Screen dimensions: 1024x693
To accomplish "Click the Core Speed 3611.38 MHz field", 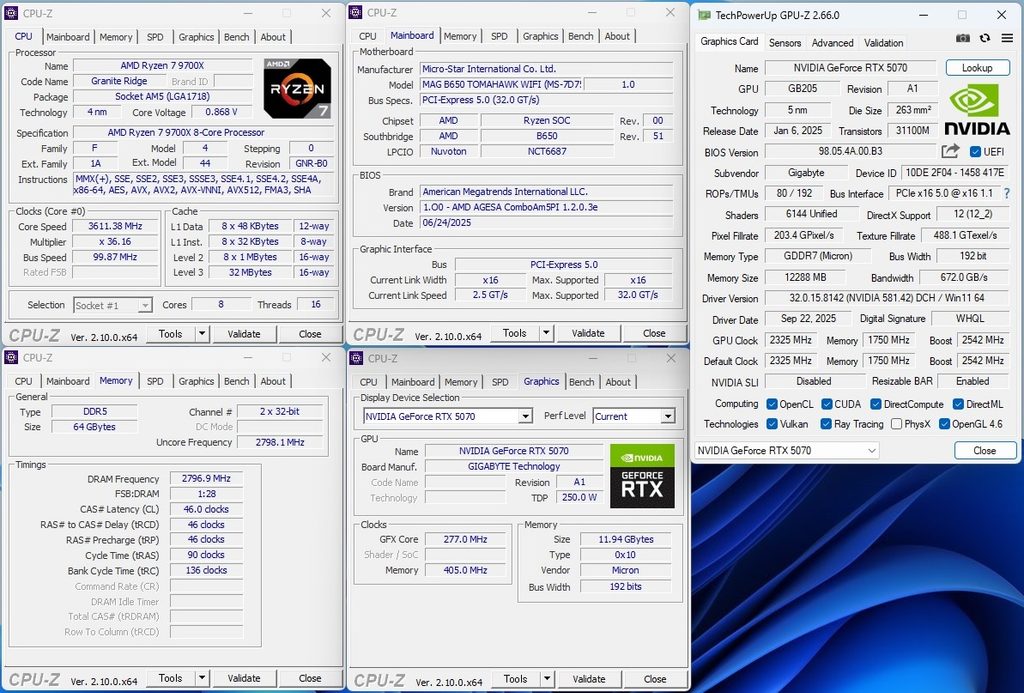I will click(x=115, y=226).
